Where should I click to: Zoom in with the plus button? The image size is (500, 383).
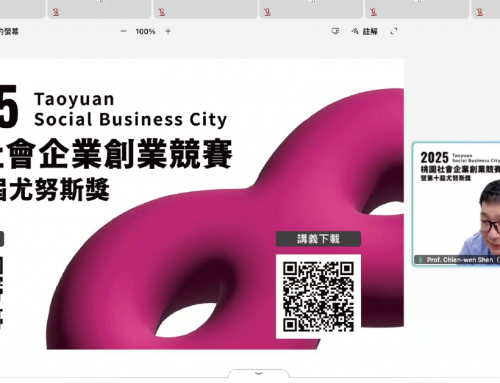point(168,31)
